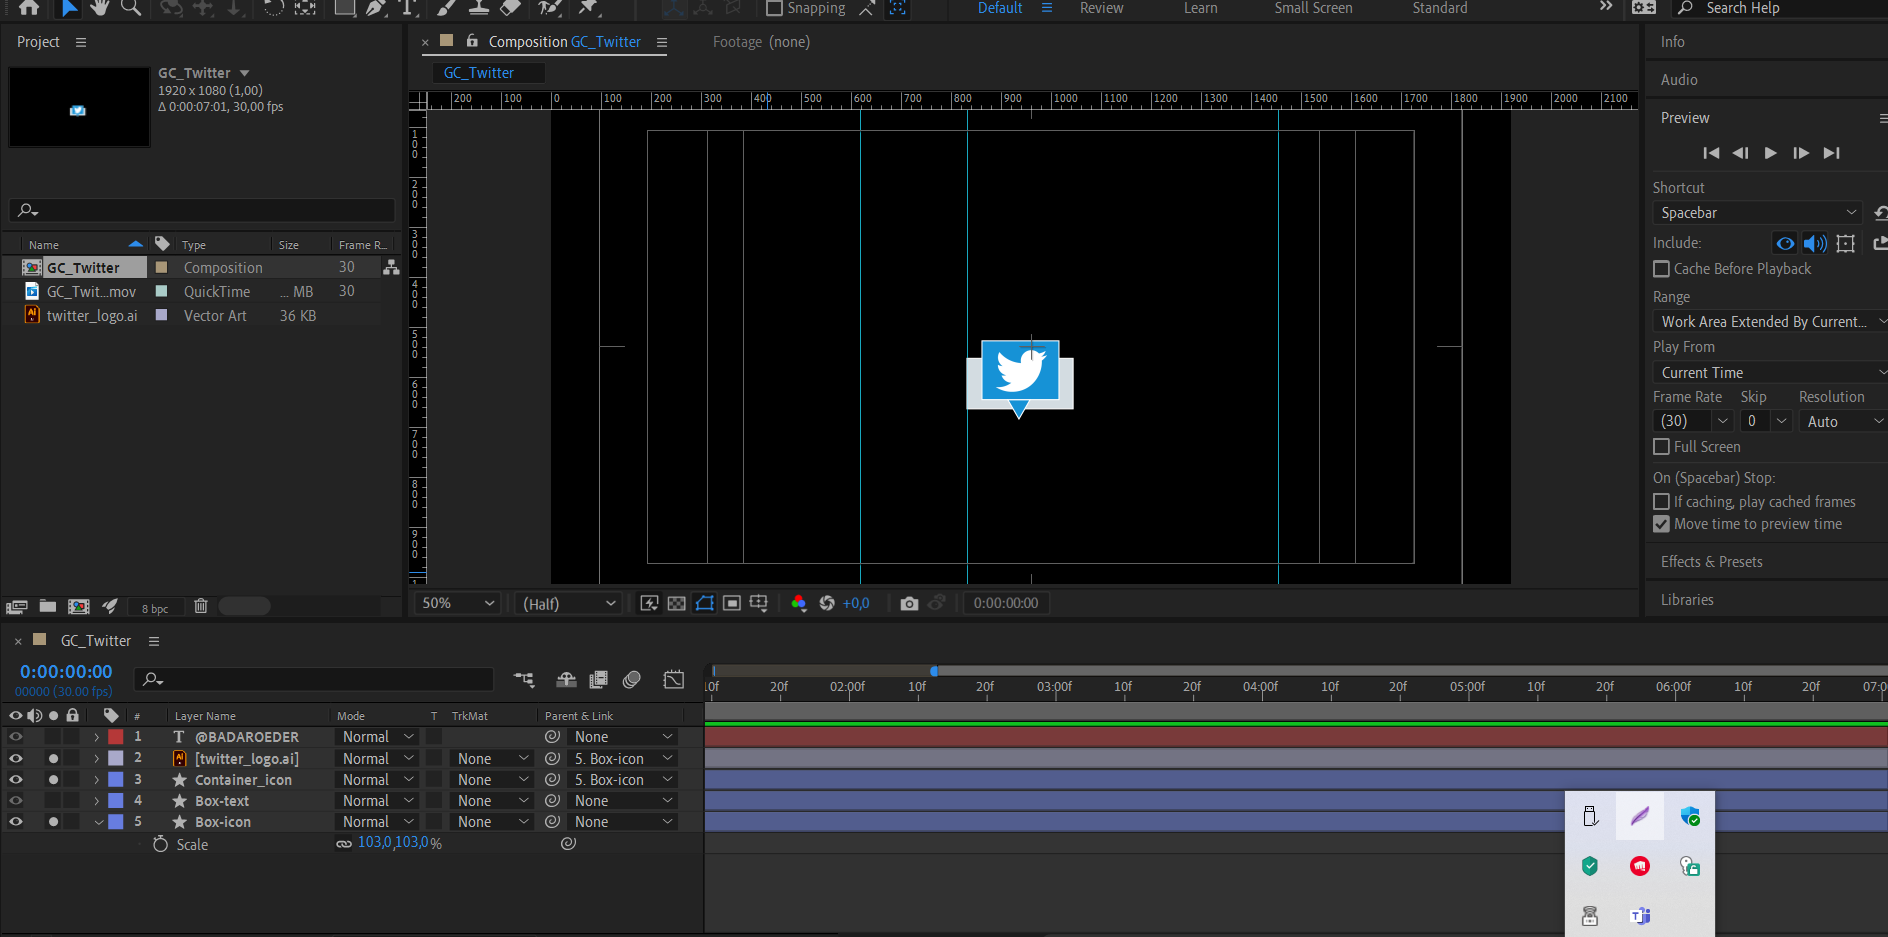The image size is (1888, 937).
Task: Select the Eraser tool
Action: pos(510,8)
